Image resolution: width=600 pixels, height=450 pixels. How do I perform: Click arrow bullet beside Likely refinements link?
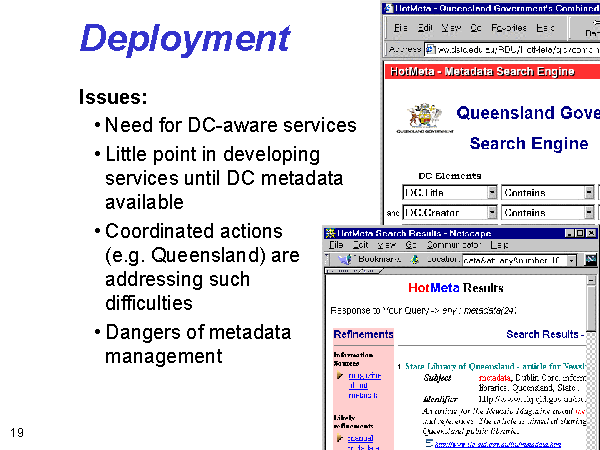339,438
